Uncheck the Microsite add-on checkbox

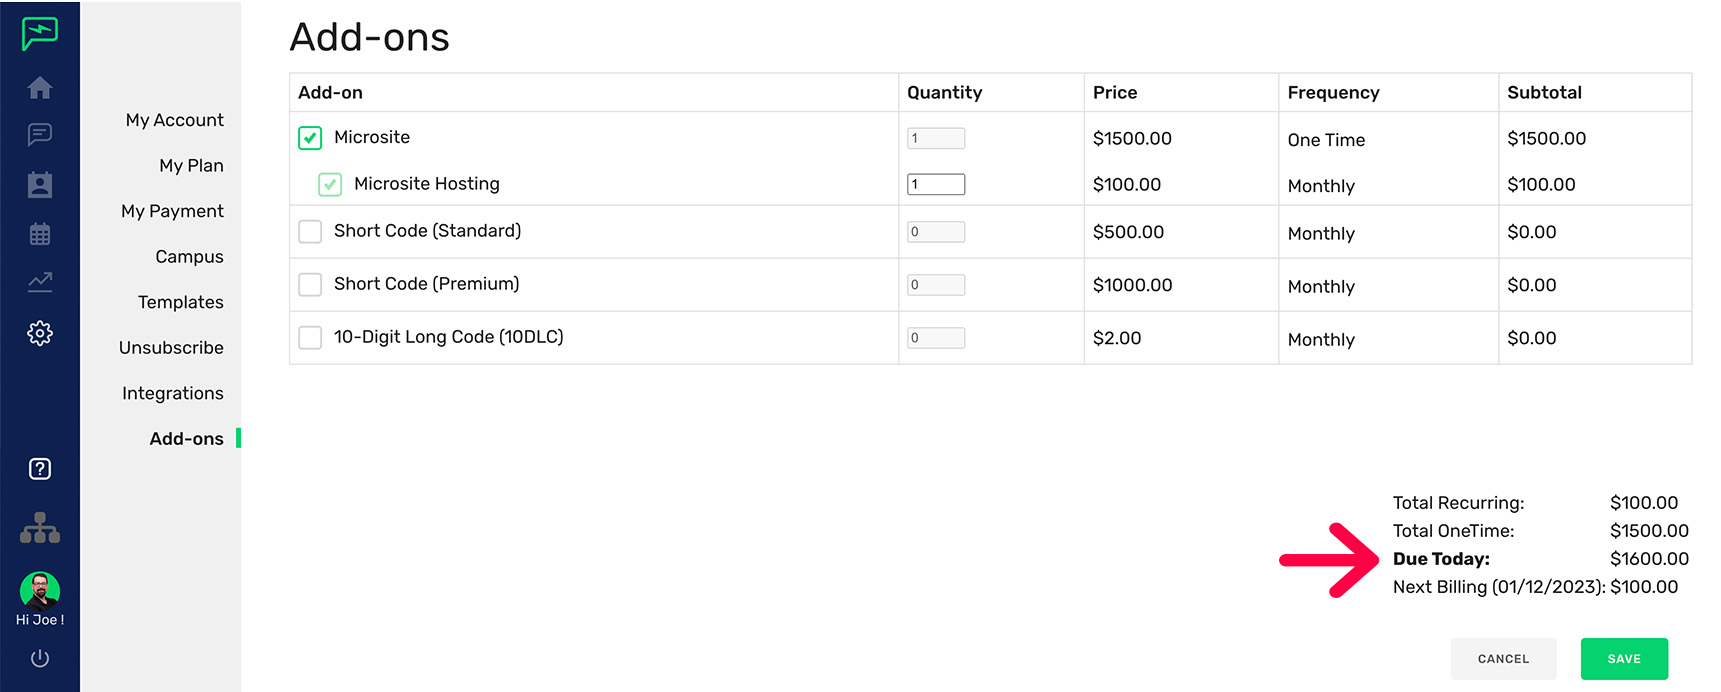pos(310,138)
